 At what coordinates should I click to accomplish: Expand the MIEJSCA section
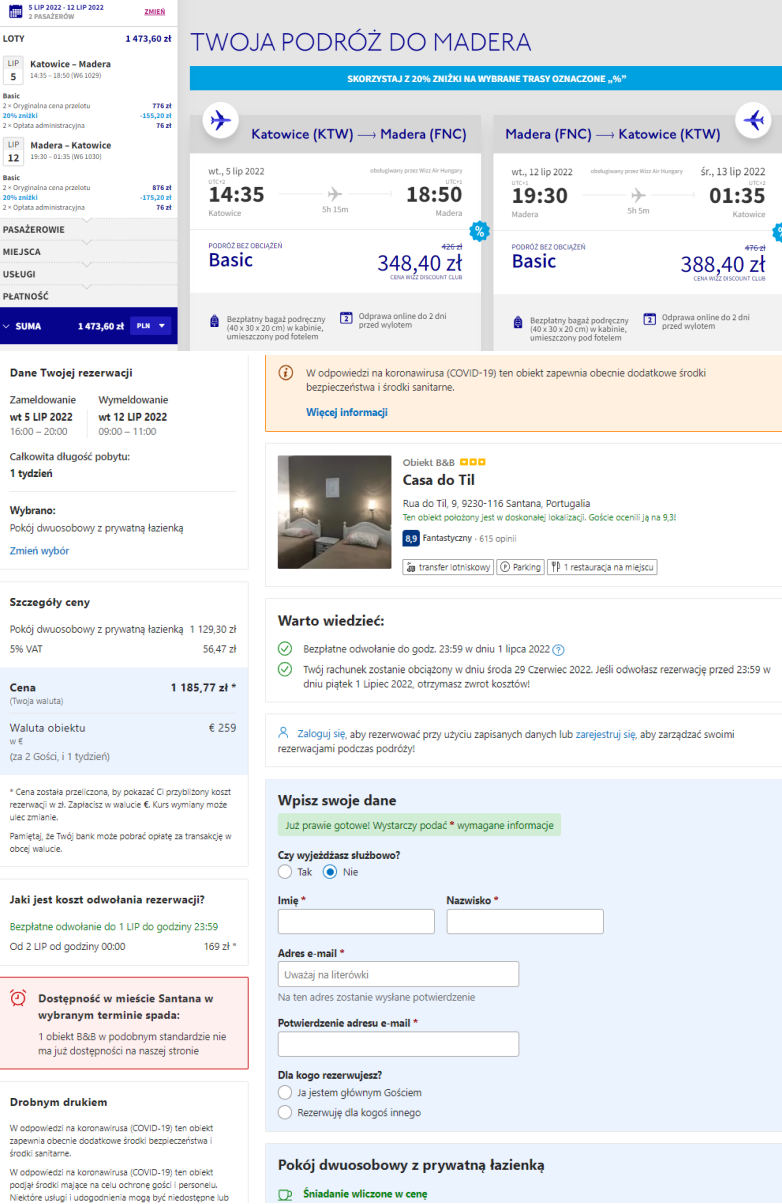click(89, 252)
